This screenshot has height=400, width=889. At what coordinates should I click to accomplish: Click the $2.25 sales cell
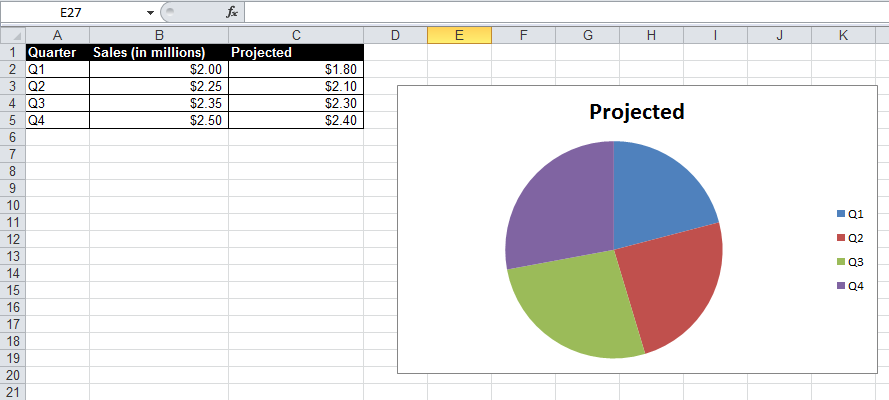(159, 86)
